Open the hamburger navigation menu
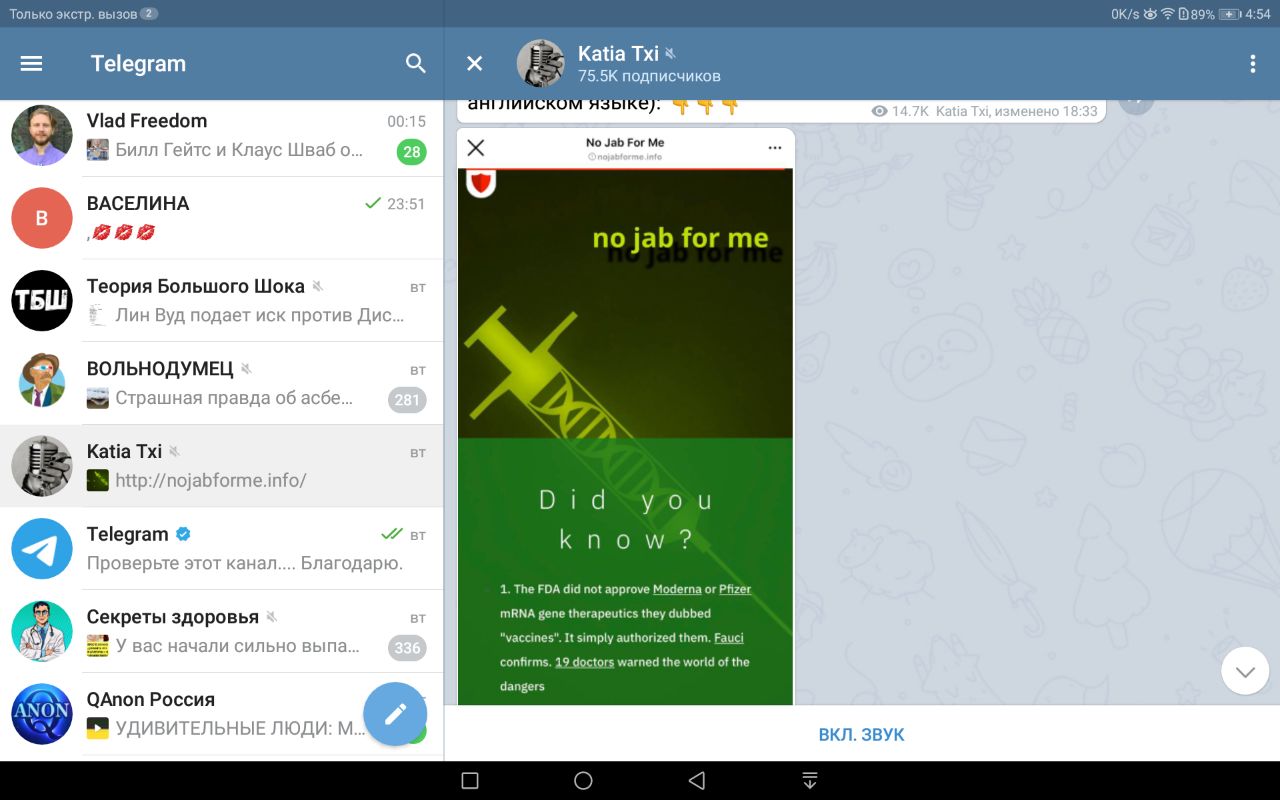 [x=32, y=63]
